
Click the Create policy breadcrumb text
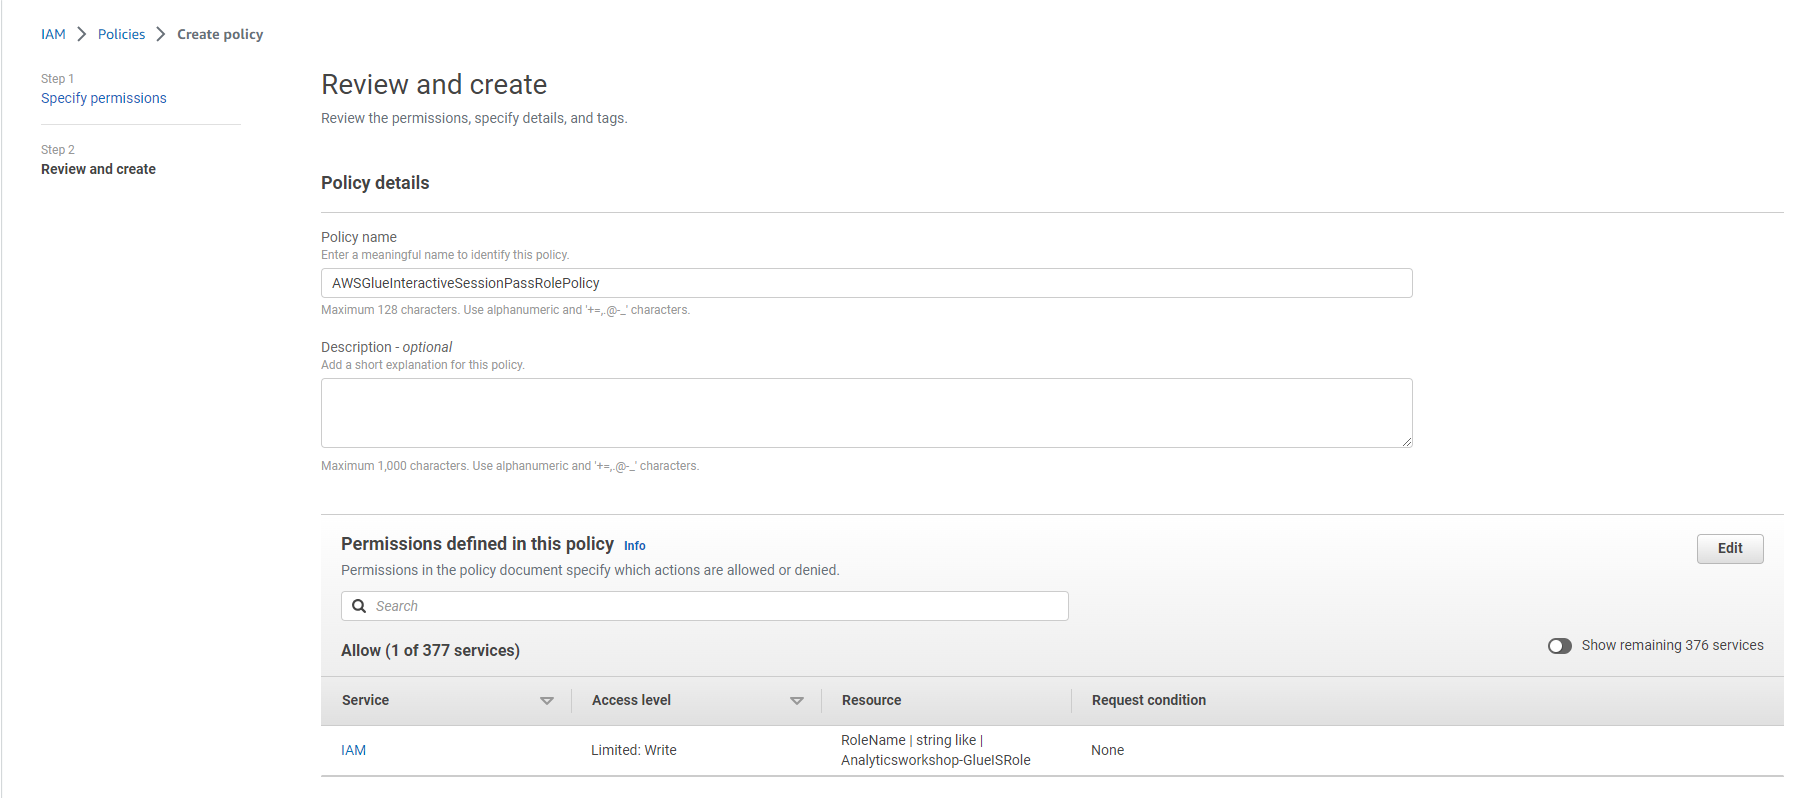[x=220, y=34]
